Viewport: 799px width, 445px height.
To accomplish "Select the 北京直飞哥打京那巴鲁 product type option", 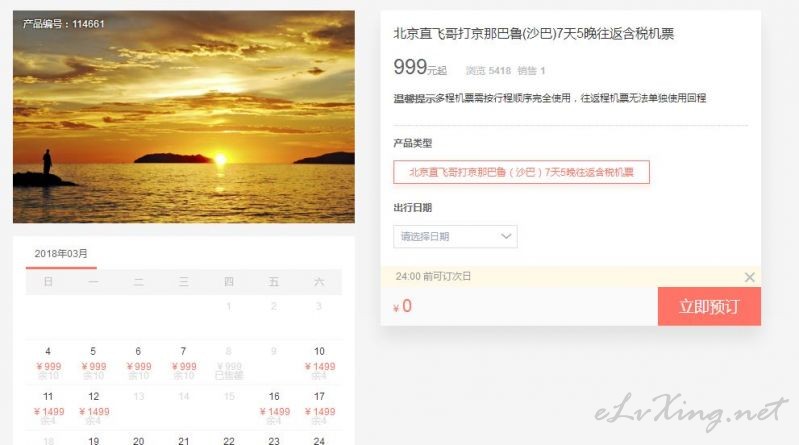I will (x=521, y=172).
